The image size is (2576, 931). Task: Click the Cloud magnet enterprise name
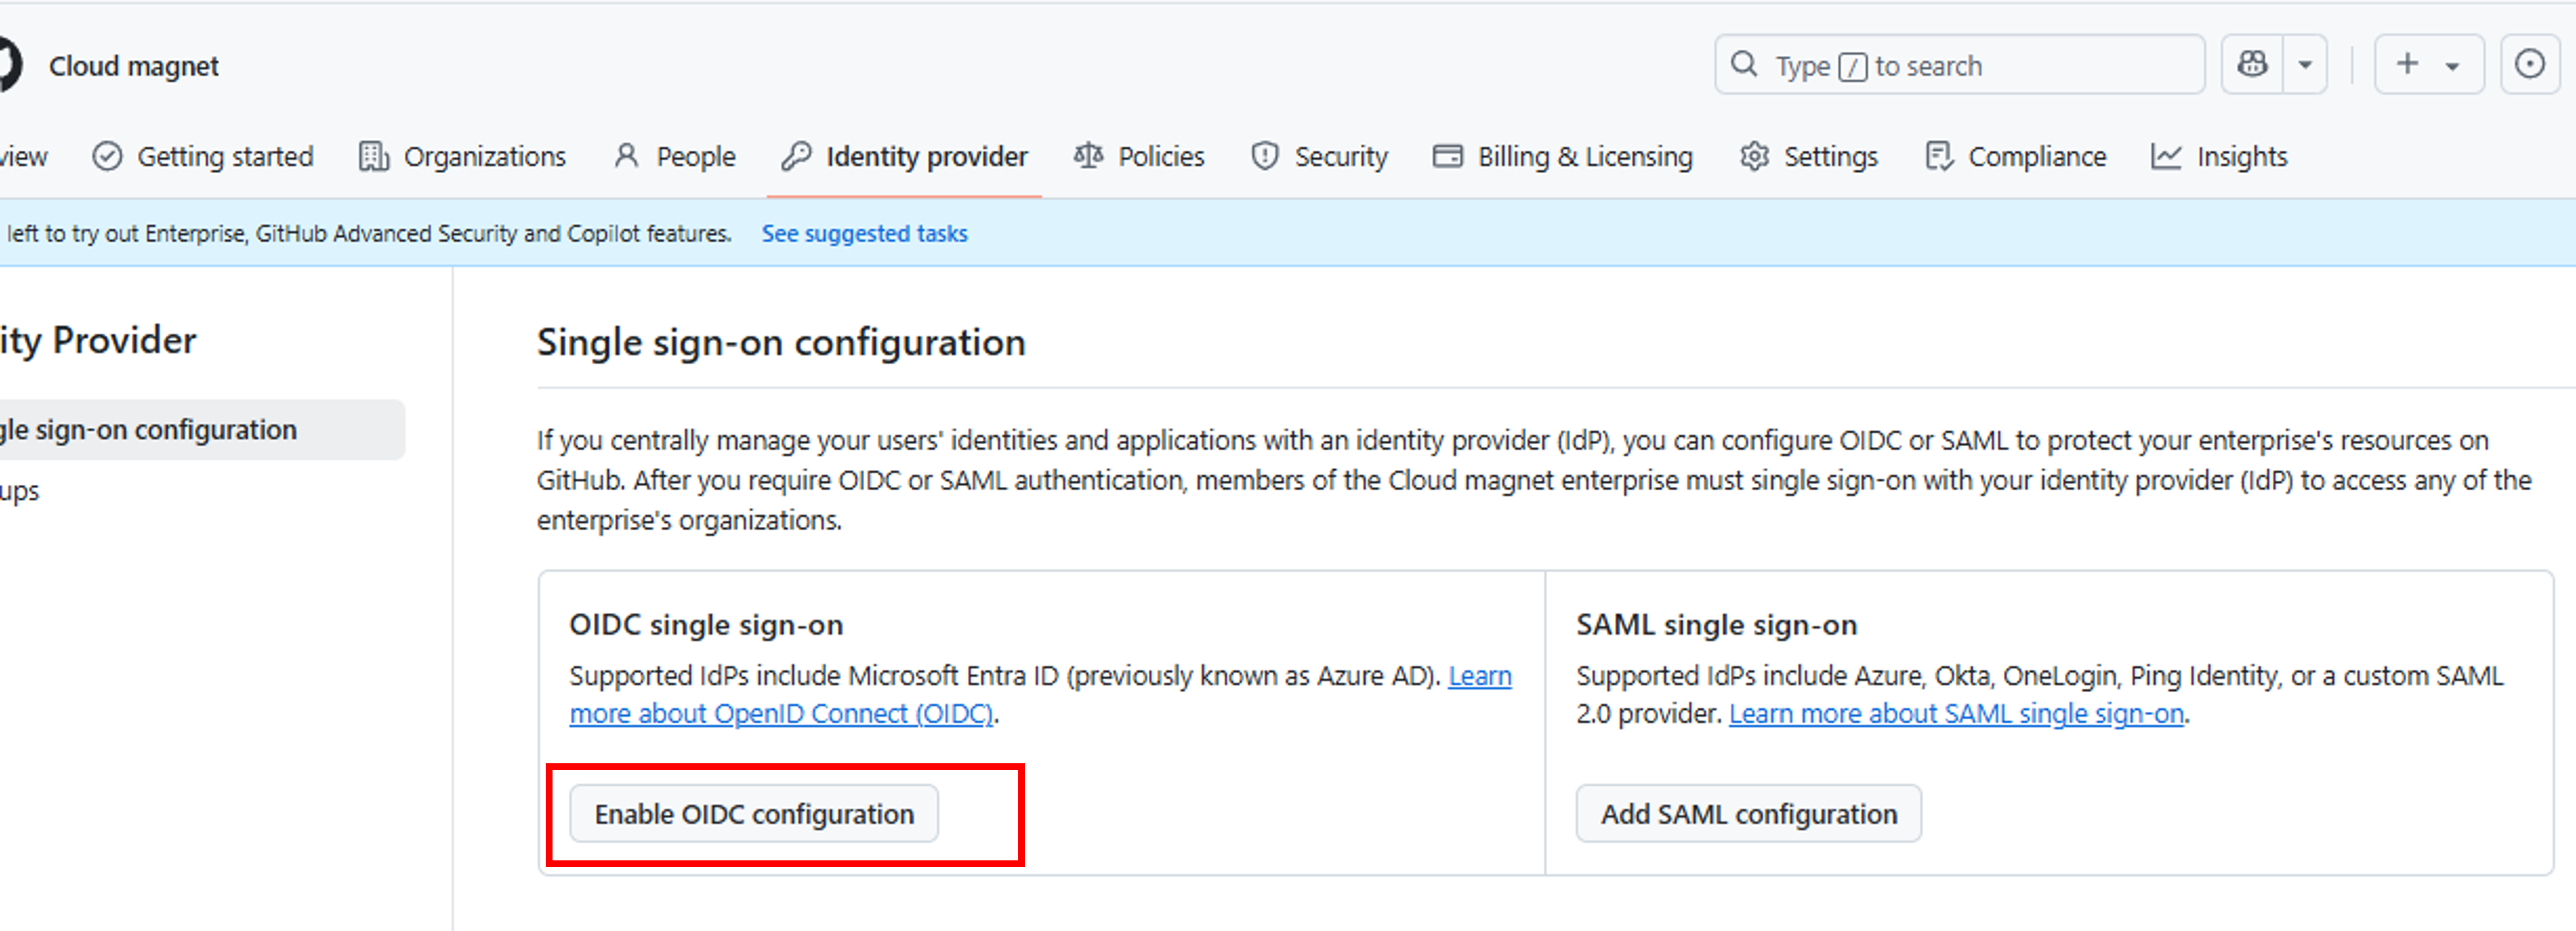click(133, 66)
